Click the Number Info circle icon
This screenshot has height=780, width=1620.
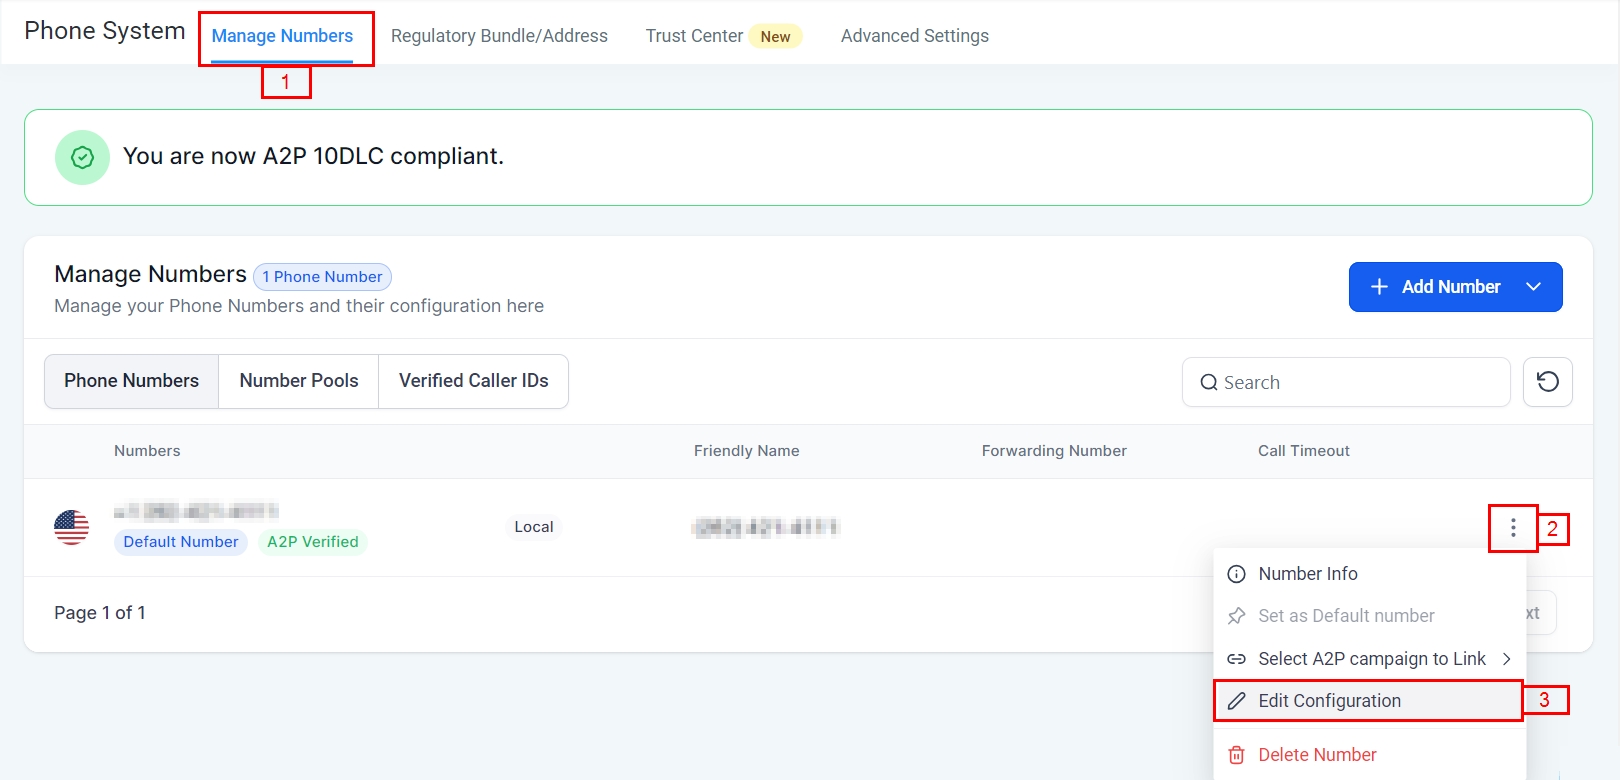click(x=1237, y=574)
